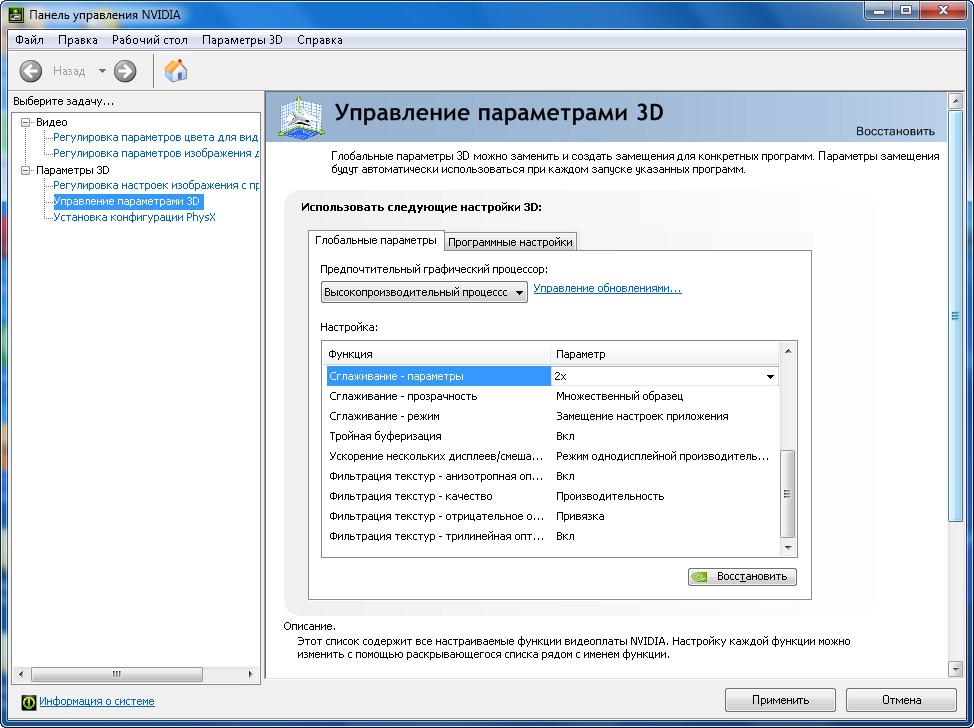Select Регулировка параметров изображения tree item
This screenshot has width=974, height=728.
156,153
